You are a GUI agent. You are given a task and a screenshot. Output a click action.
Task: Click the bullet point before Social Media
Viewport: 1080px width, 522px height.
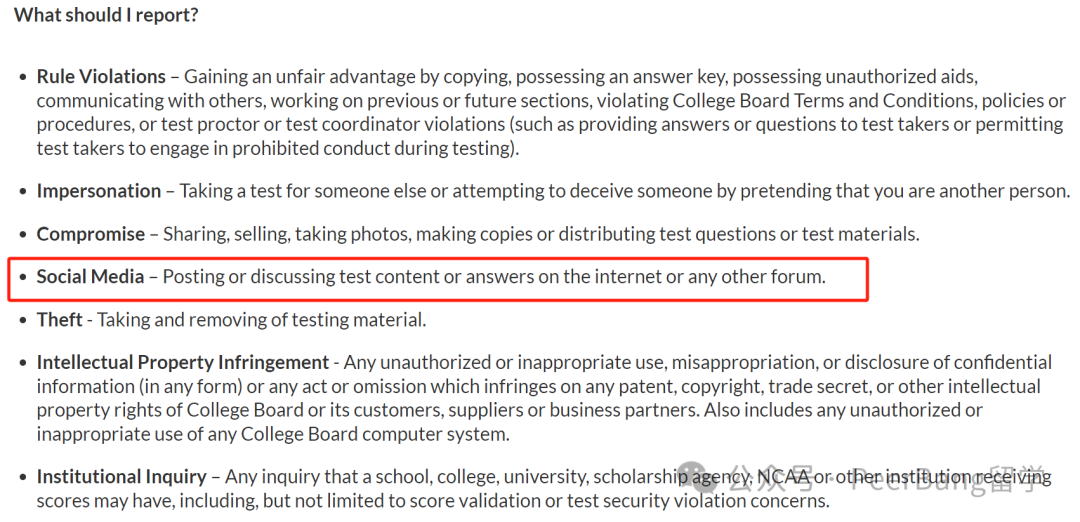23,277
